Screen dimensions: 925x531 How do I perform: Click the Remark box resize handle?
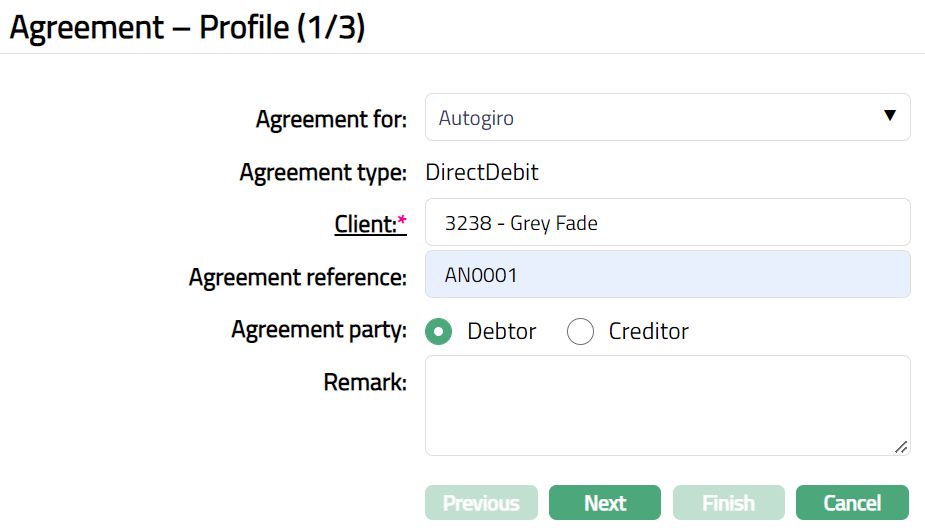(x=901, y=447)
